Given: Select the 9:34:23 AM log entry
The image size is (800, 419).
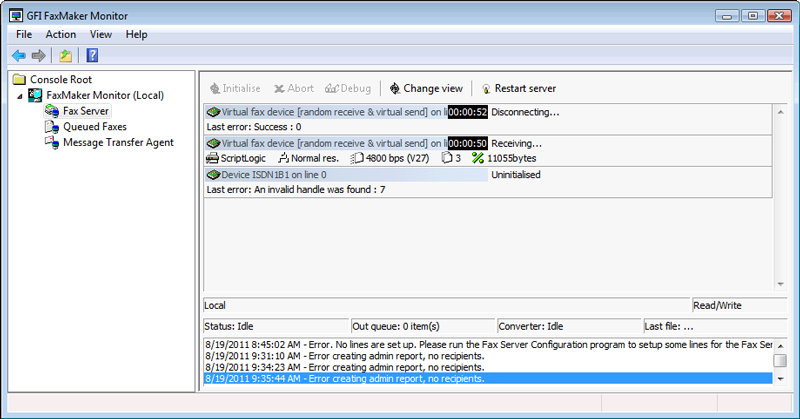Looking at the screenshot, I should click(x=488, y=367).
